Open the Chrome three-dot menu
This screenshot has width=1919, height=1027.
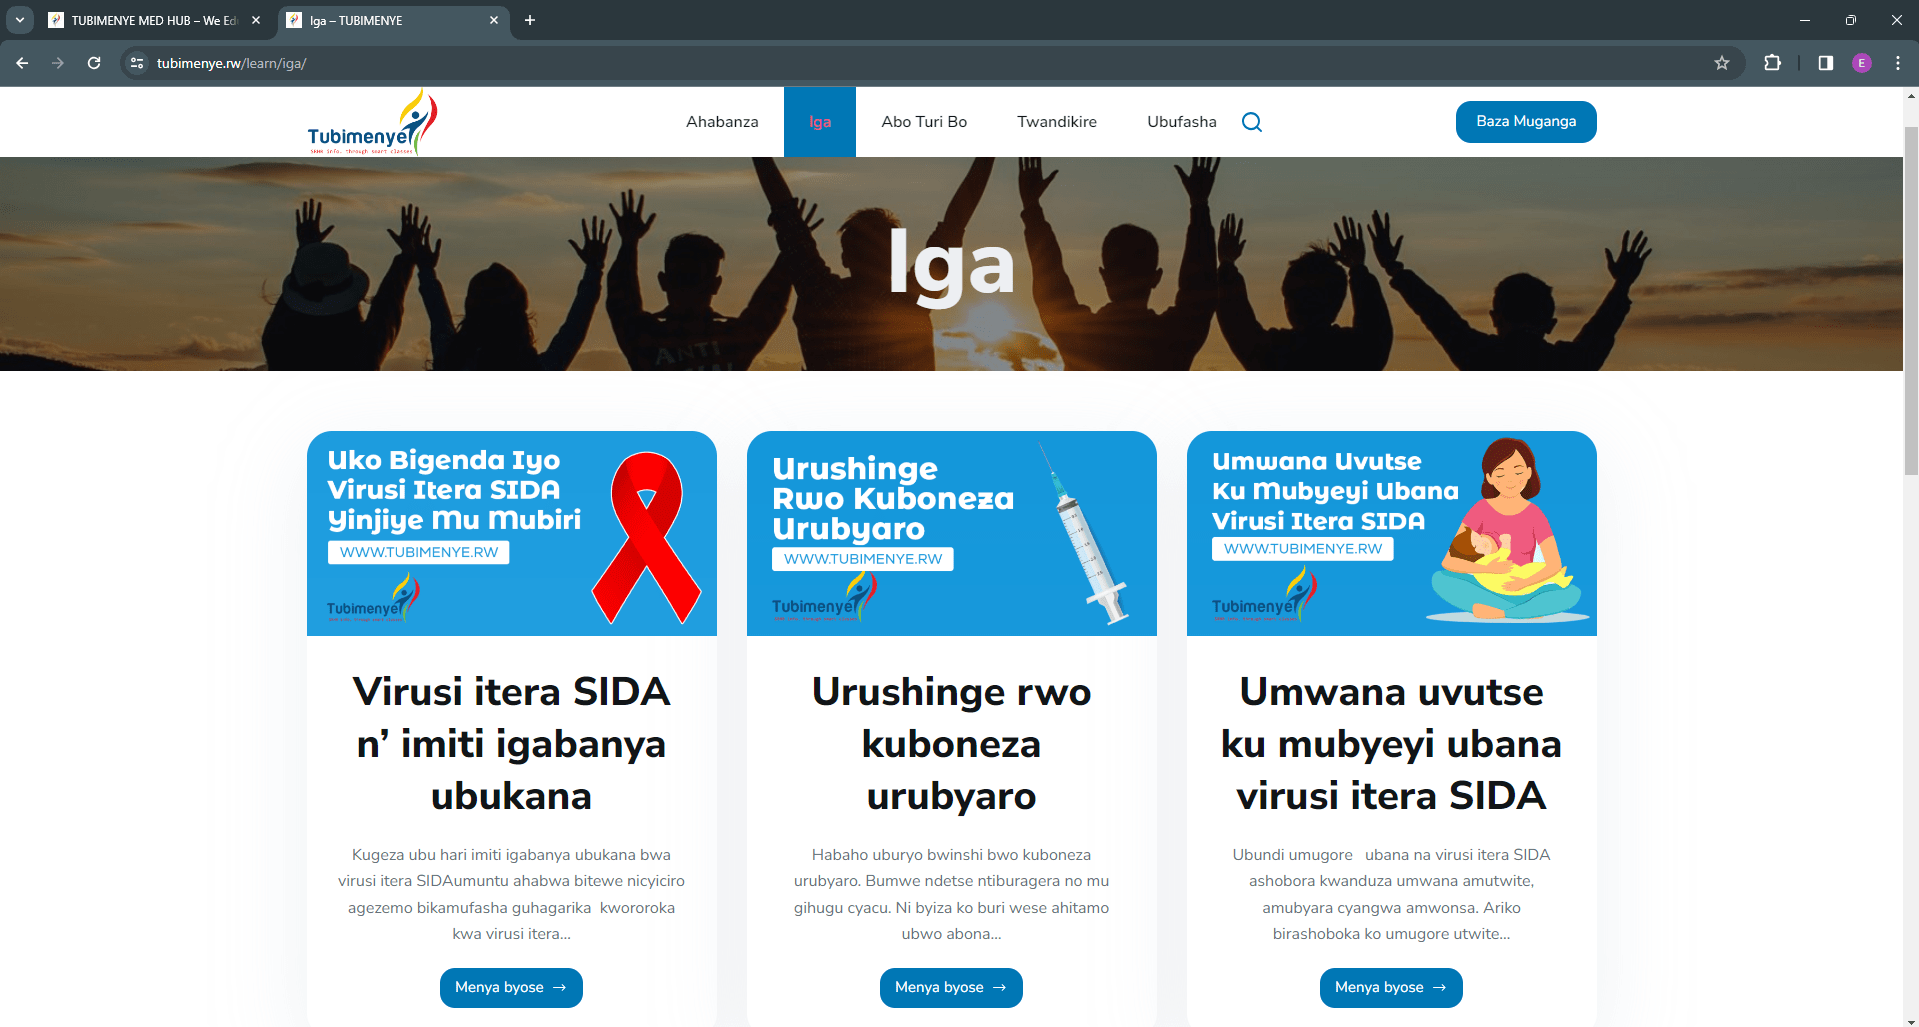point(1898,63)
